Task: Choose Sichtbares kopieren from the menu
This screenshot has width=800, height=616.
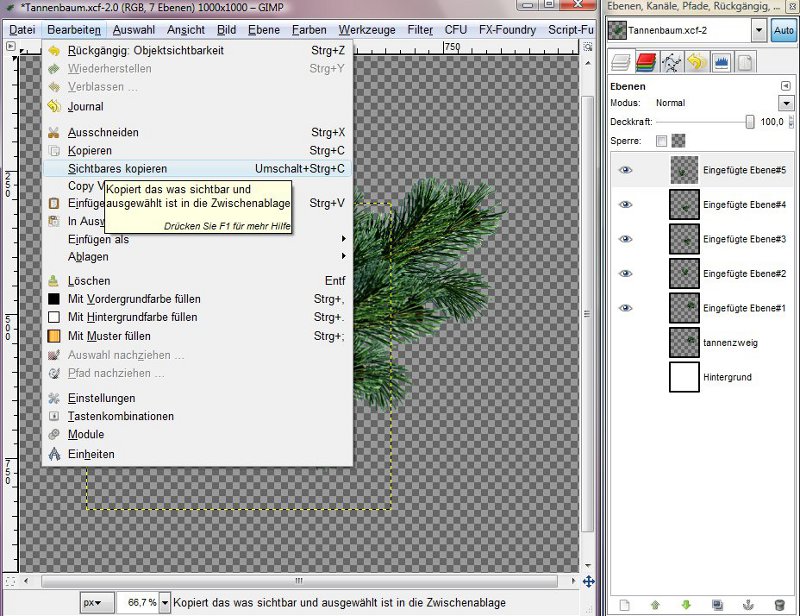Action: coord(118,169)
